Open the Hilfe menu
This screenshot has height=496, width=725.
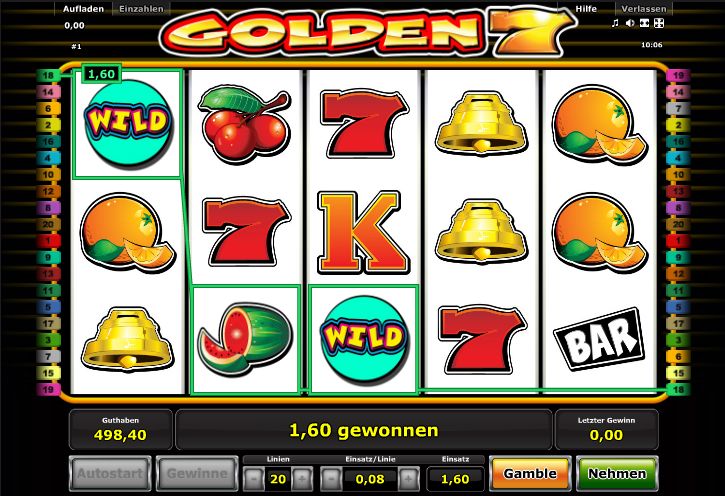tap(586, 9)
